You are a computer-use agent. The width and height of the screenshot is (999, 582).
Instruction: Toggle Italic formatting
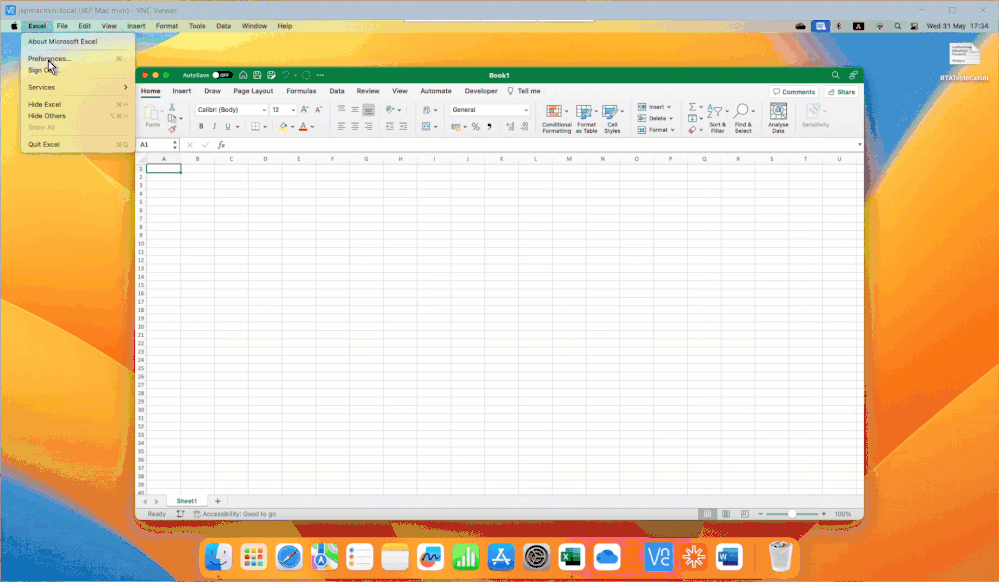click(x=214, y=127)
